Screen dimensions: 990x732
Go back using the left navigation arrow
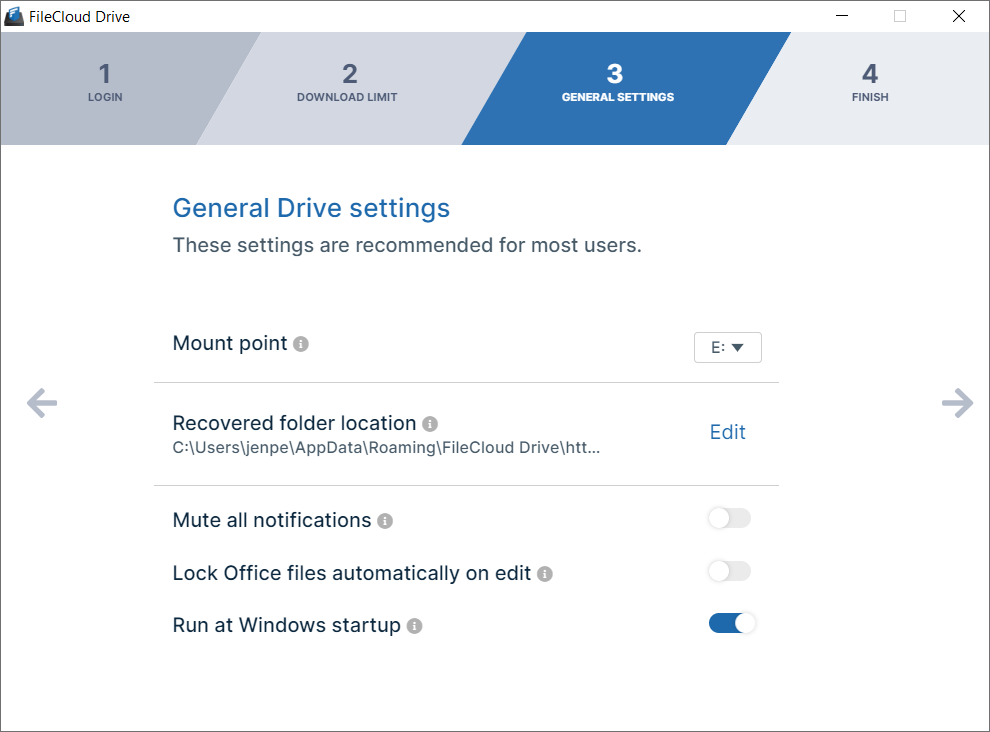41,403
